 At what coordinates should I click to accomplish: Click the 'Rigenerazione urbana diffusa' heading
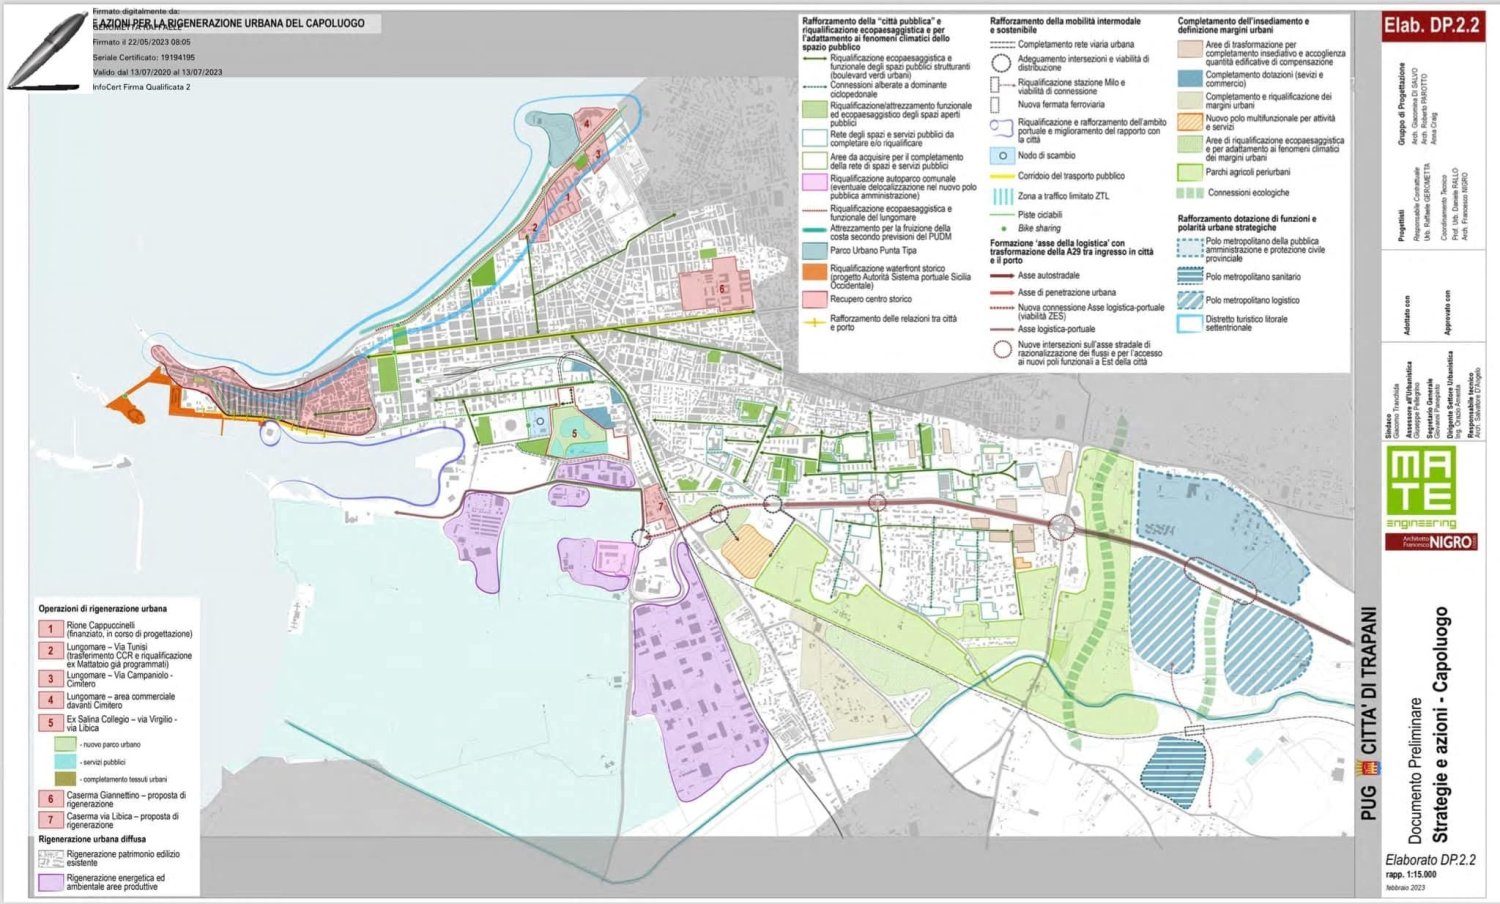pos(92,839)
